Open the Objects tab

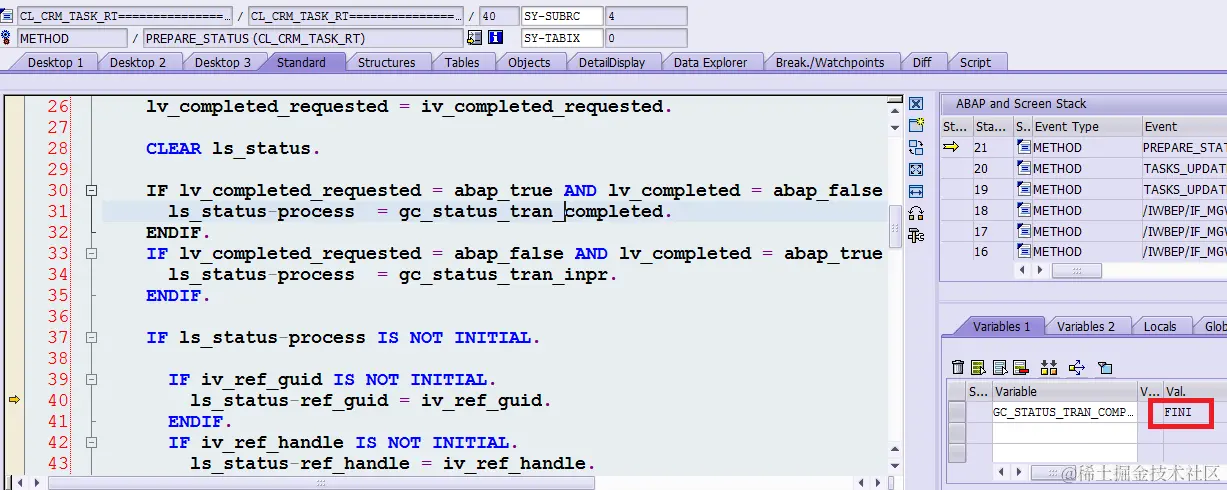pyautogui.click(x=529, y=62)
